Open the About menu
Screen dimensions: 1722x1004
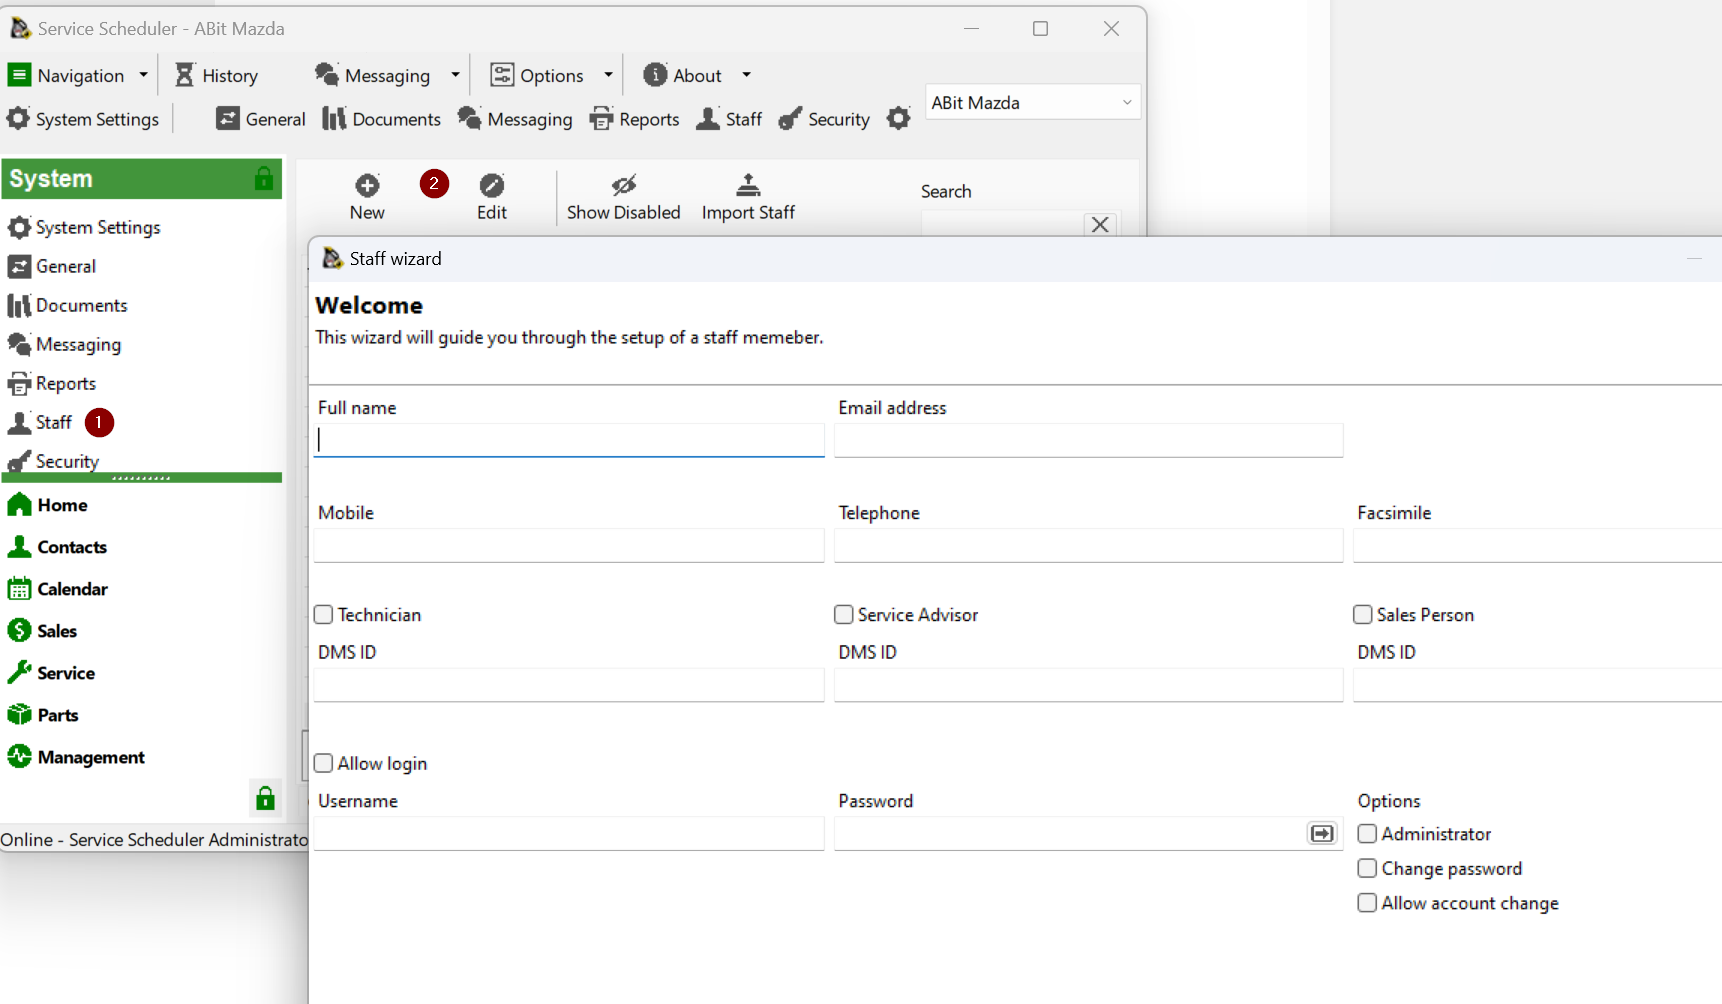[682, 75]
